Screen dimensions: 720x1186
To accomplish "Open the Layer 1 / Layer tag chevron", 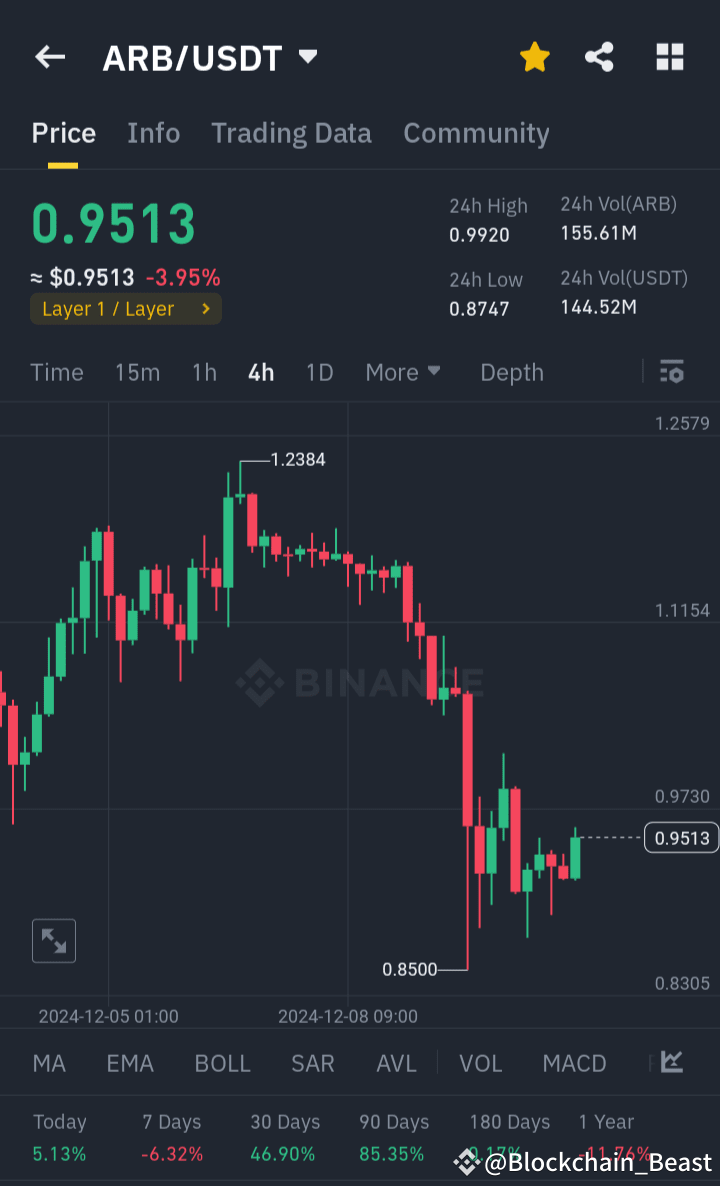I will point(207,309).
